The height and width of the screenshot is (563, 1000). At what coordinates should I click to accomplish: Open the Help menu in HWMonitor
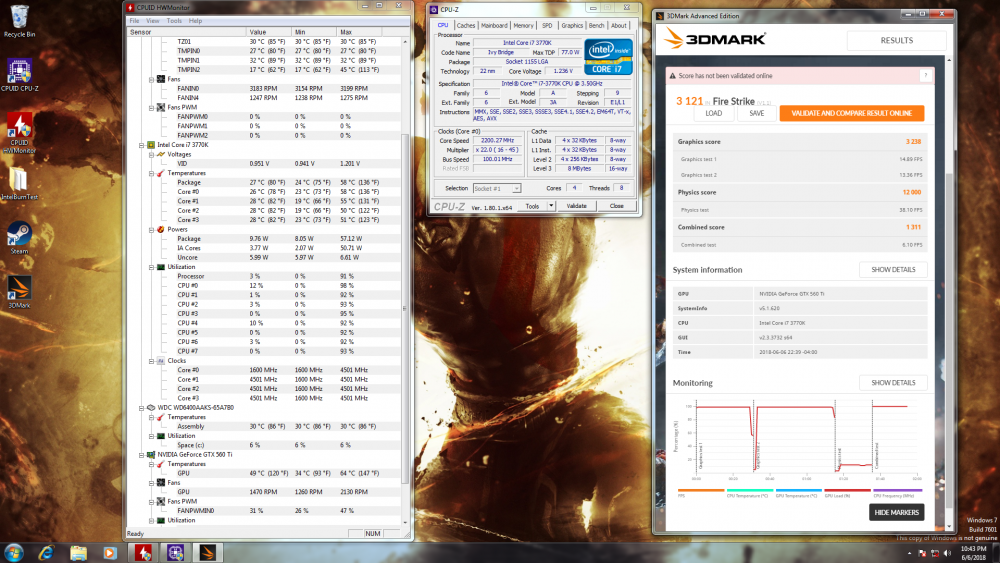(x=195, y=20)
